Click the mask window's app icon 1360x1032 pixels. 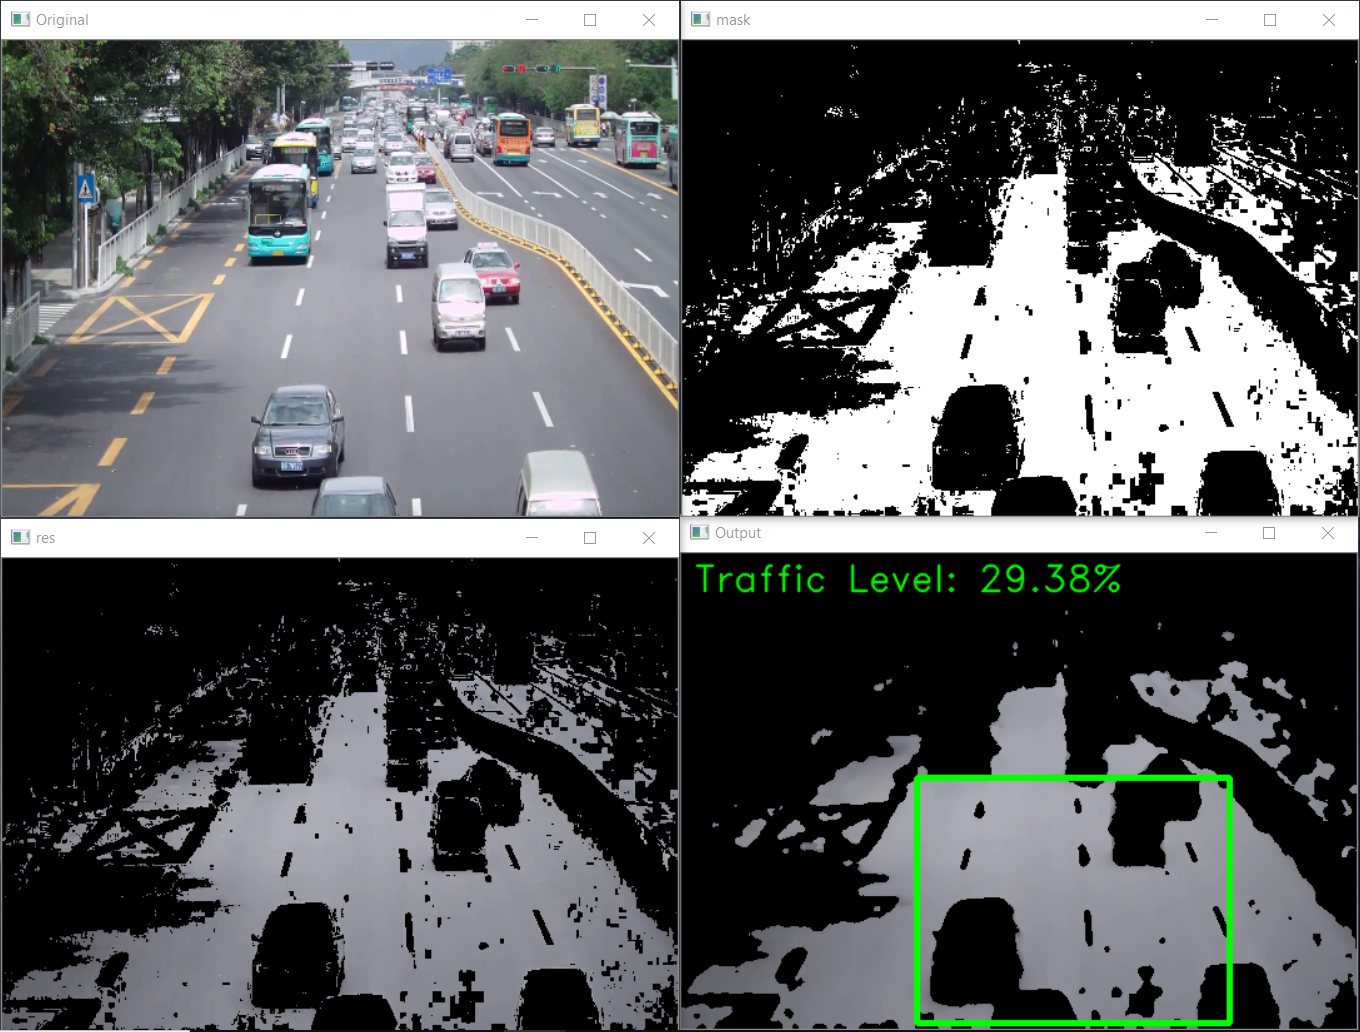click(x=700, y=19)
